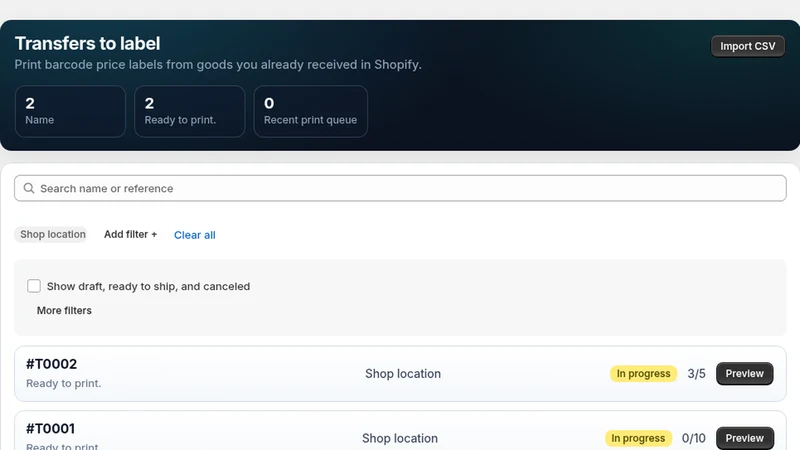Expand More filters

[64, 310]
